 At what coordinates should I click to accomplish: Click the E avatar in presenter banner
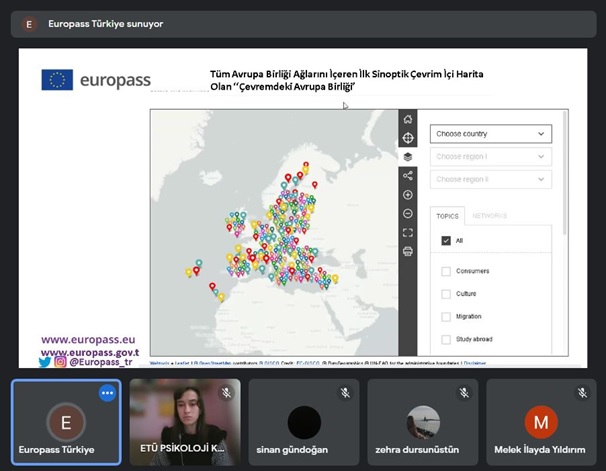[29, 24]
